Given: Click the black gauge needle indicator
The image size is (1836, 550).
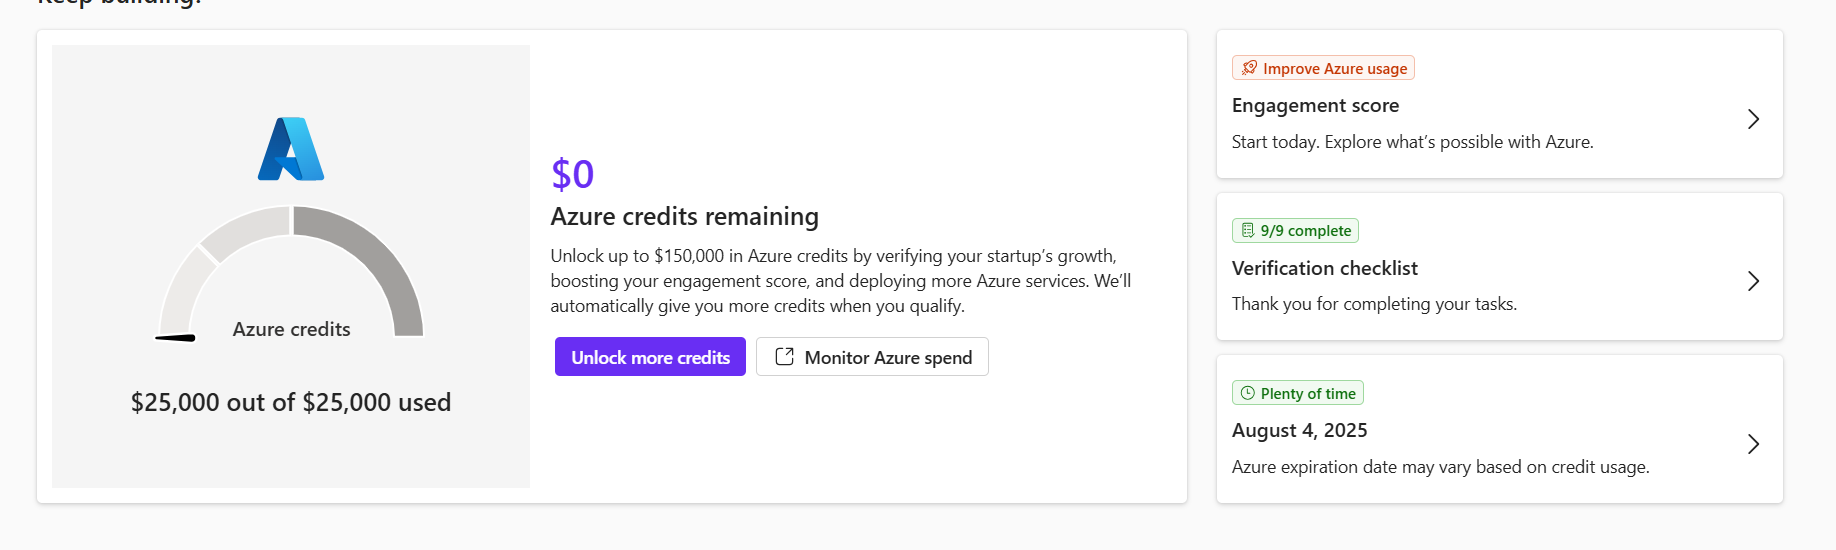Looking at the screenshot, I should [175, 338].
